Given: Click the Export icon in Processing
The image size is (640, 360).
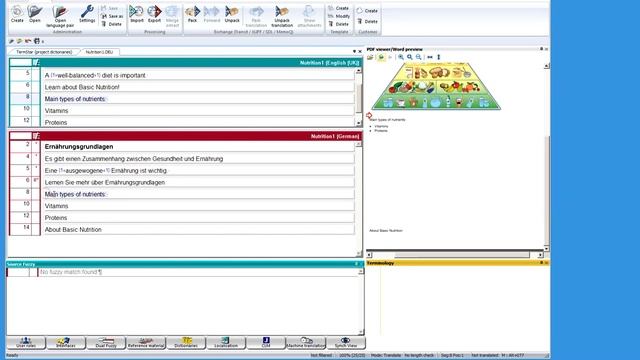Looking at the screenshot, I should tap(154, 14).
